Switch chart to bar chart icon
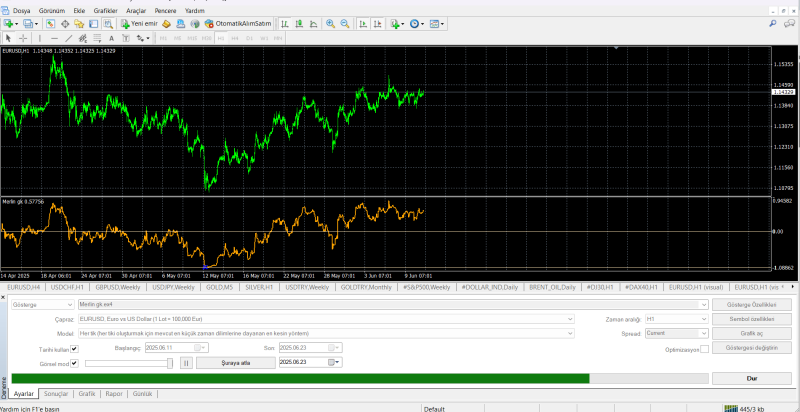 (285, 23)
